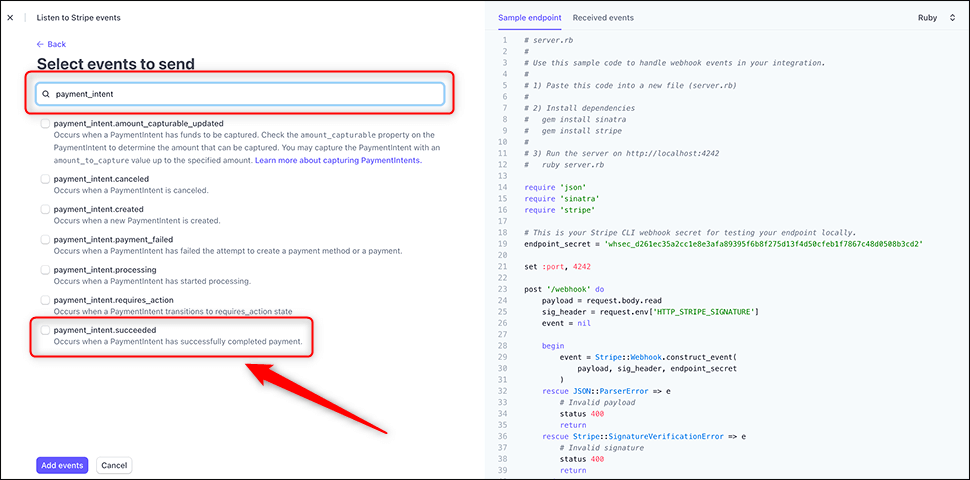The height and width of the screenshot is (480, 970).
Task: Click the payment_intent.processing event label
Action: (x=105, y=270)
